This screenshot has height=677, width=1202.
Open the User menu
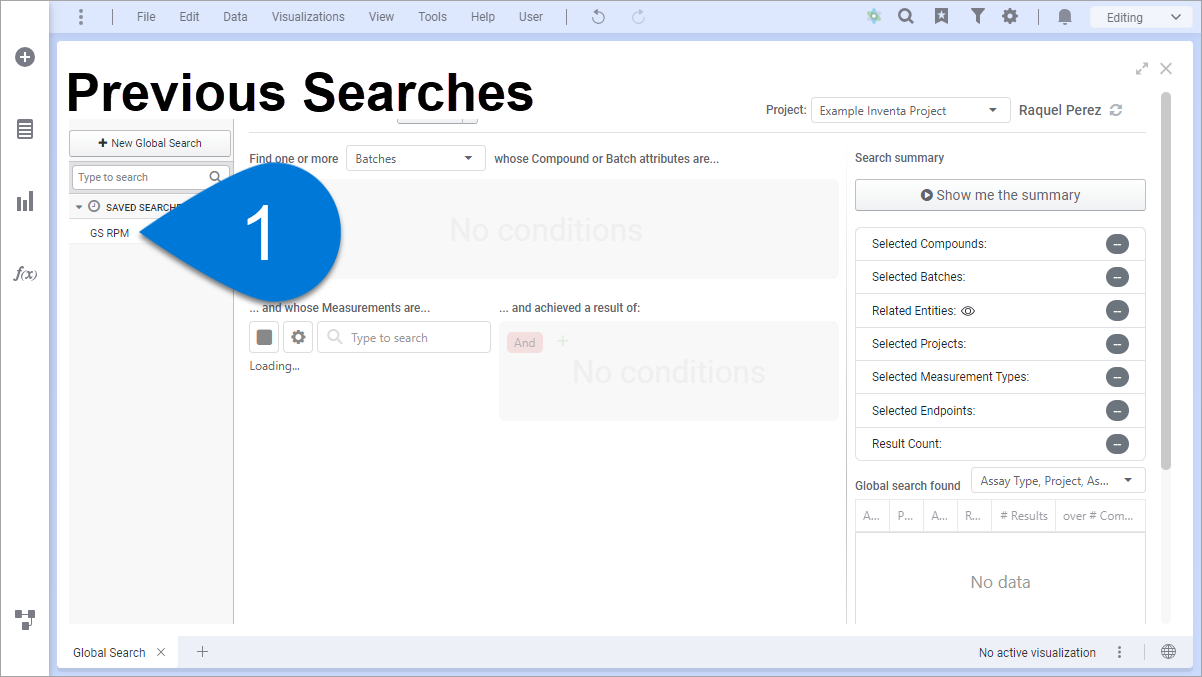[531, 17]
